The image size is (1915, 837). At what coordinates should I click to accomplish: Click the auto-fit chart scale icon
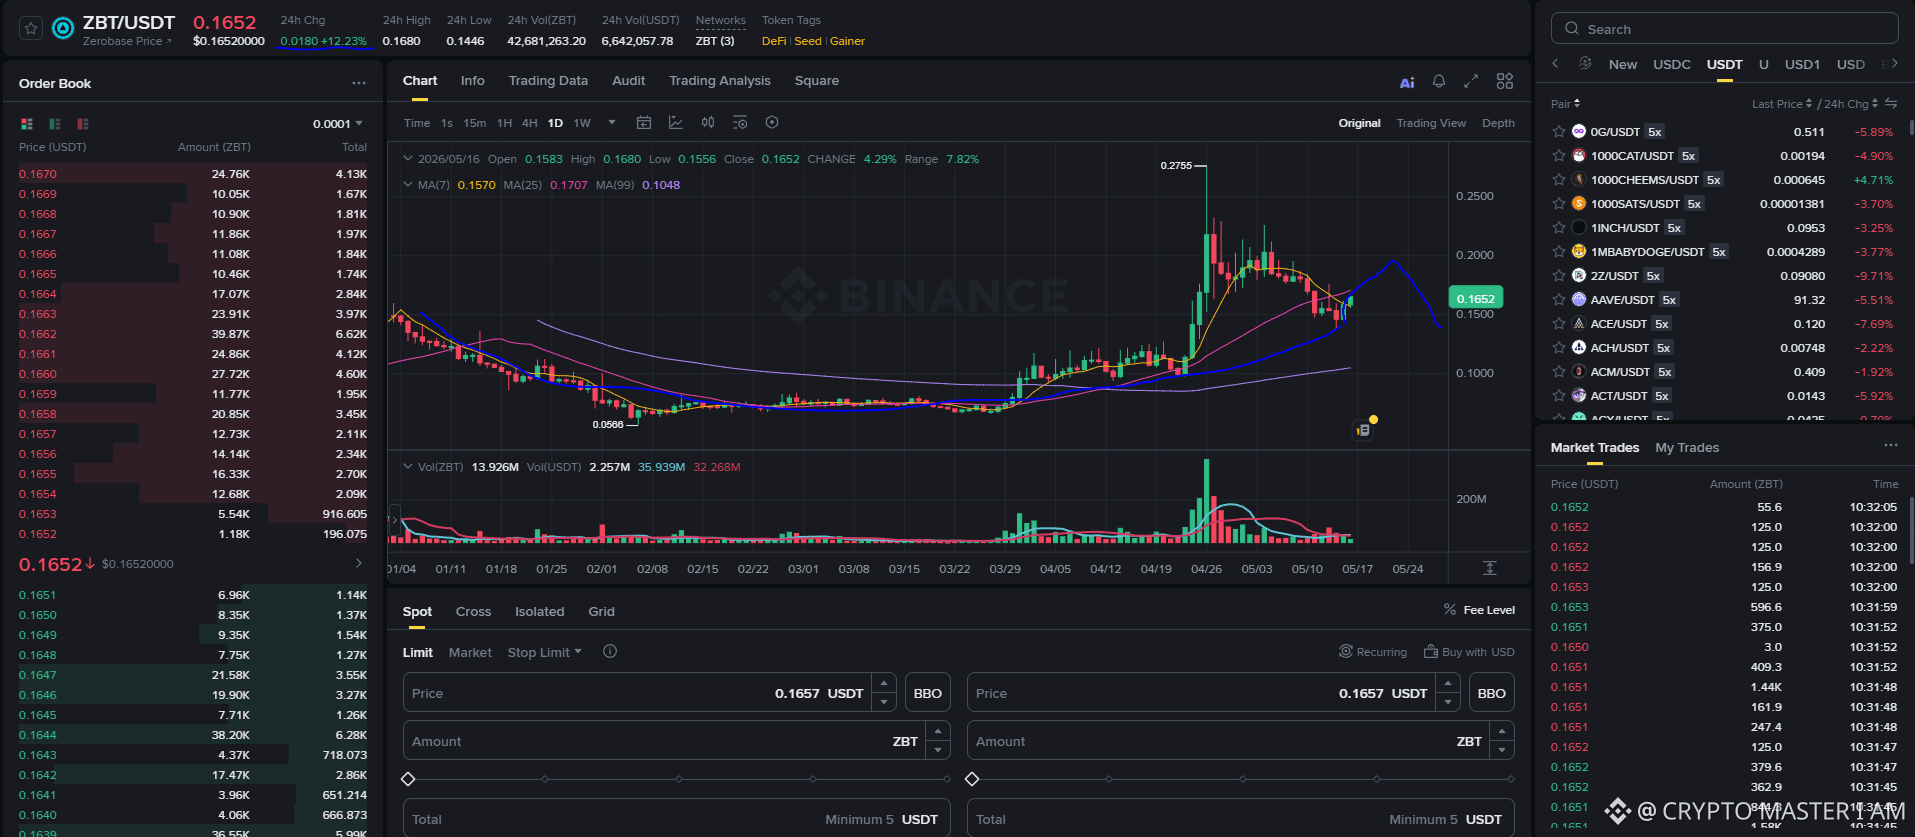[x=1489, y=567]
